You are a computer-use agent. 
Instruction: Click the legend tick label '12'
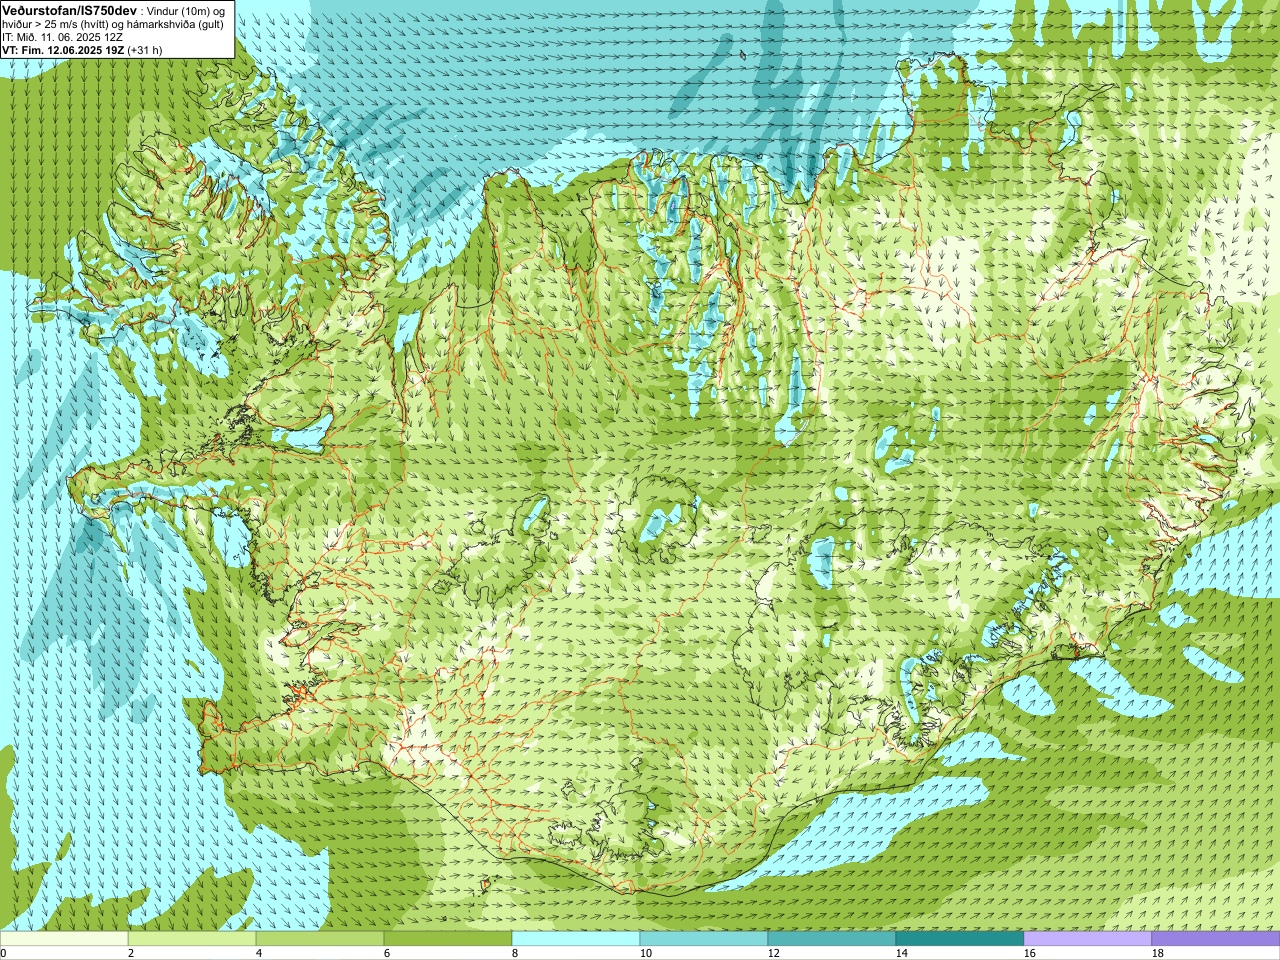coord(773,953)
